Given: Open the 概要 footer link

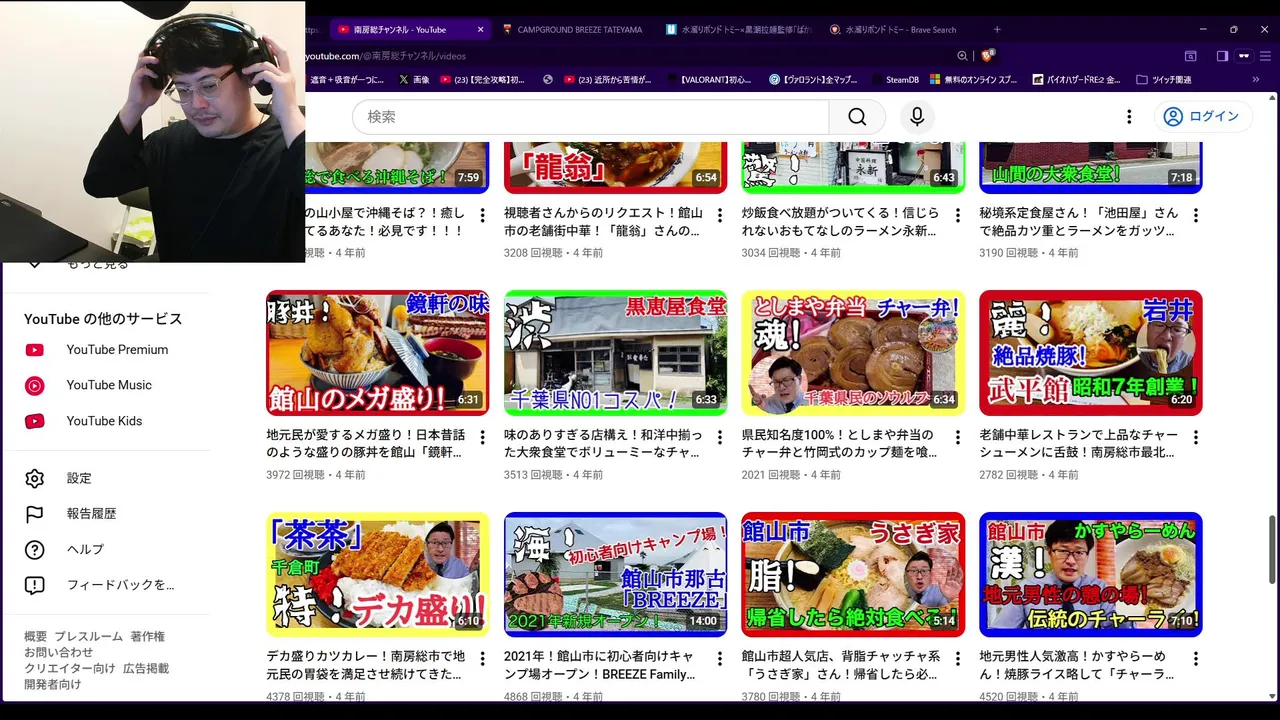Looking at the screenshot, I should pos(35,636).
